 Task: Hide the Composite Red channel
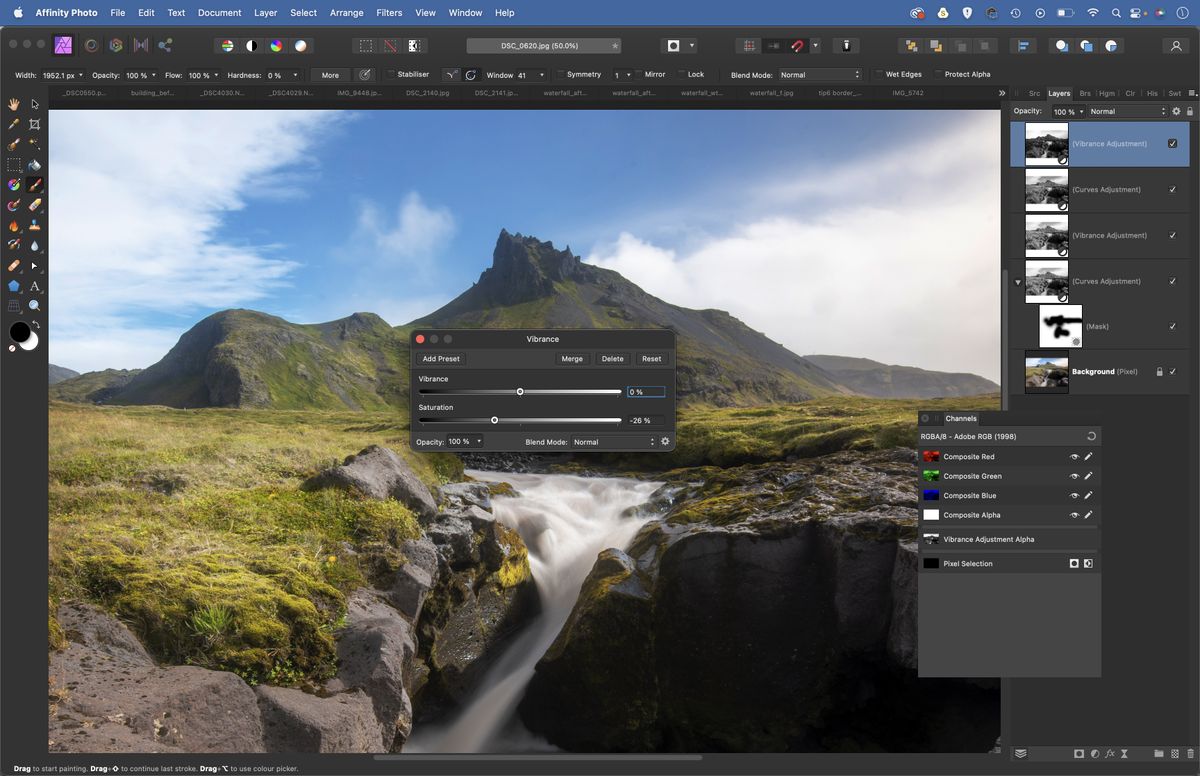(x=1075, y=456)
